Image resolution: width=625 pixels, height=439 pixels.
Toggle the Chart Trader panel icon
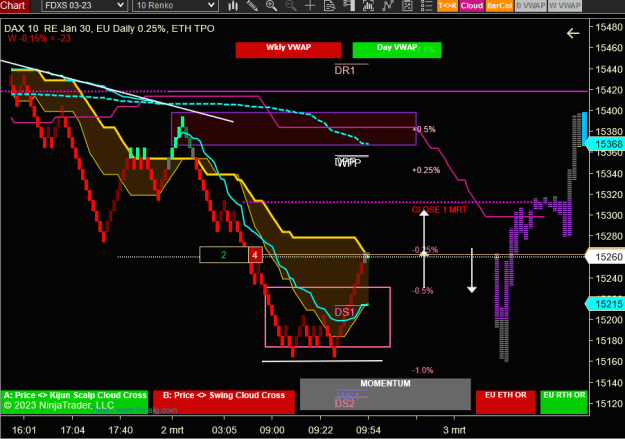tap(349, 6)
